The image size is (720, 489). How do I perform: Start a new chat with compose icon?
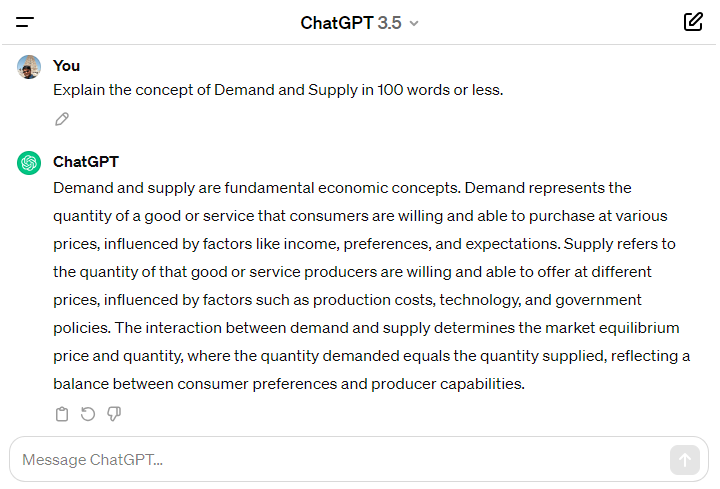(693, 22)
